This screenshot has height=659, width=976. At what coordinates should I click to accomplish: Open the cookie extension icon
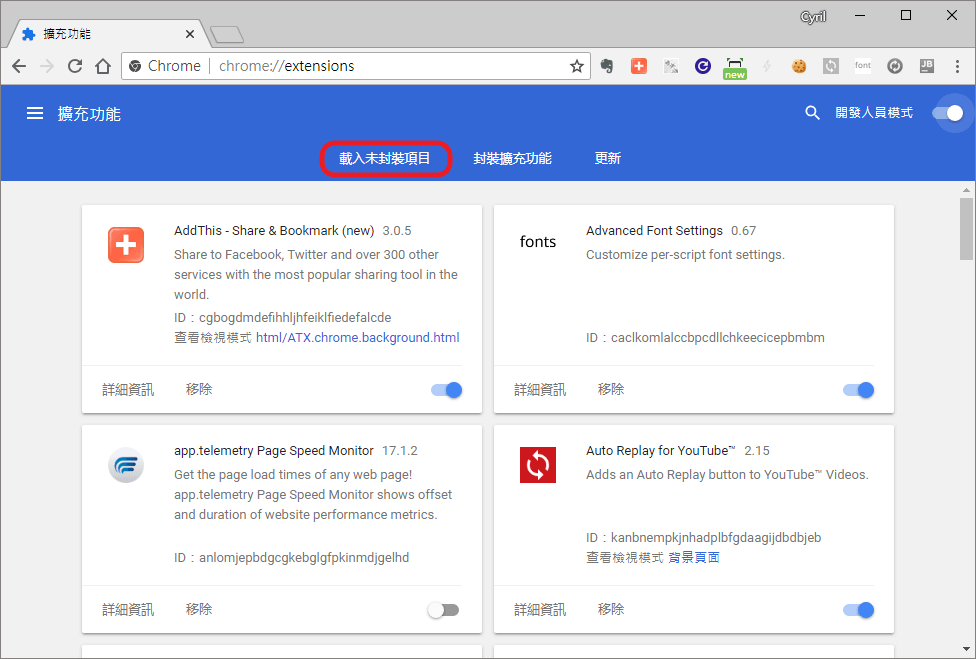(x=799, y=66)
